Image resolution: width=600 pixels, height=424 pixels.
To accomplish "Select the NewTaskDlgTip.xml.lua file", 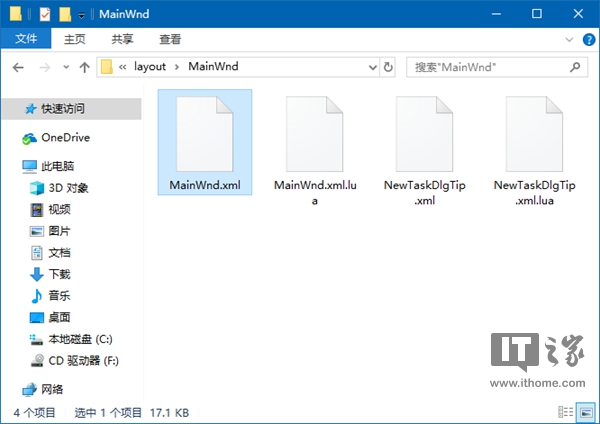I will click(x=534, y=148).
